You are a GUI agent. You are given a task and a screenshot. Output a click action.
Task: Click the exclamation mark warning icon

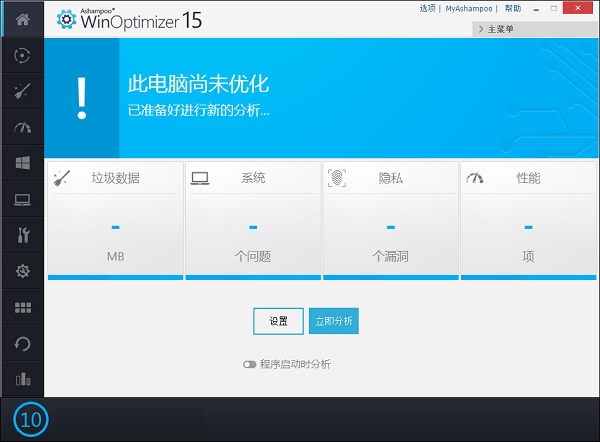[x=82, y=98]
